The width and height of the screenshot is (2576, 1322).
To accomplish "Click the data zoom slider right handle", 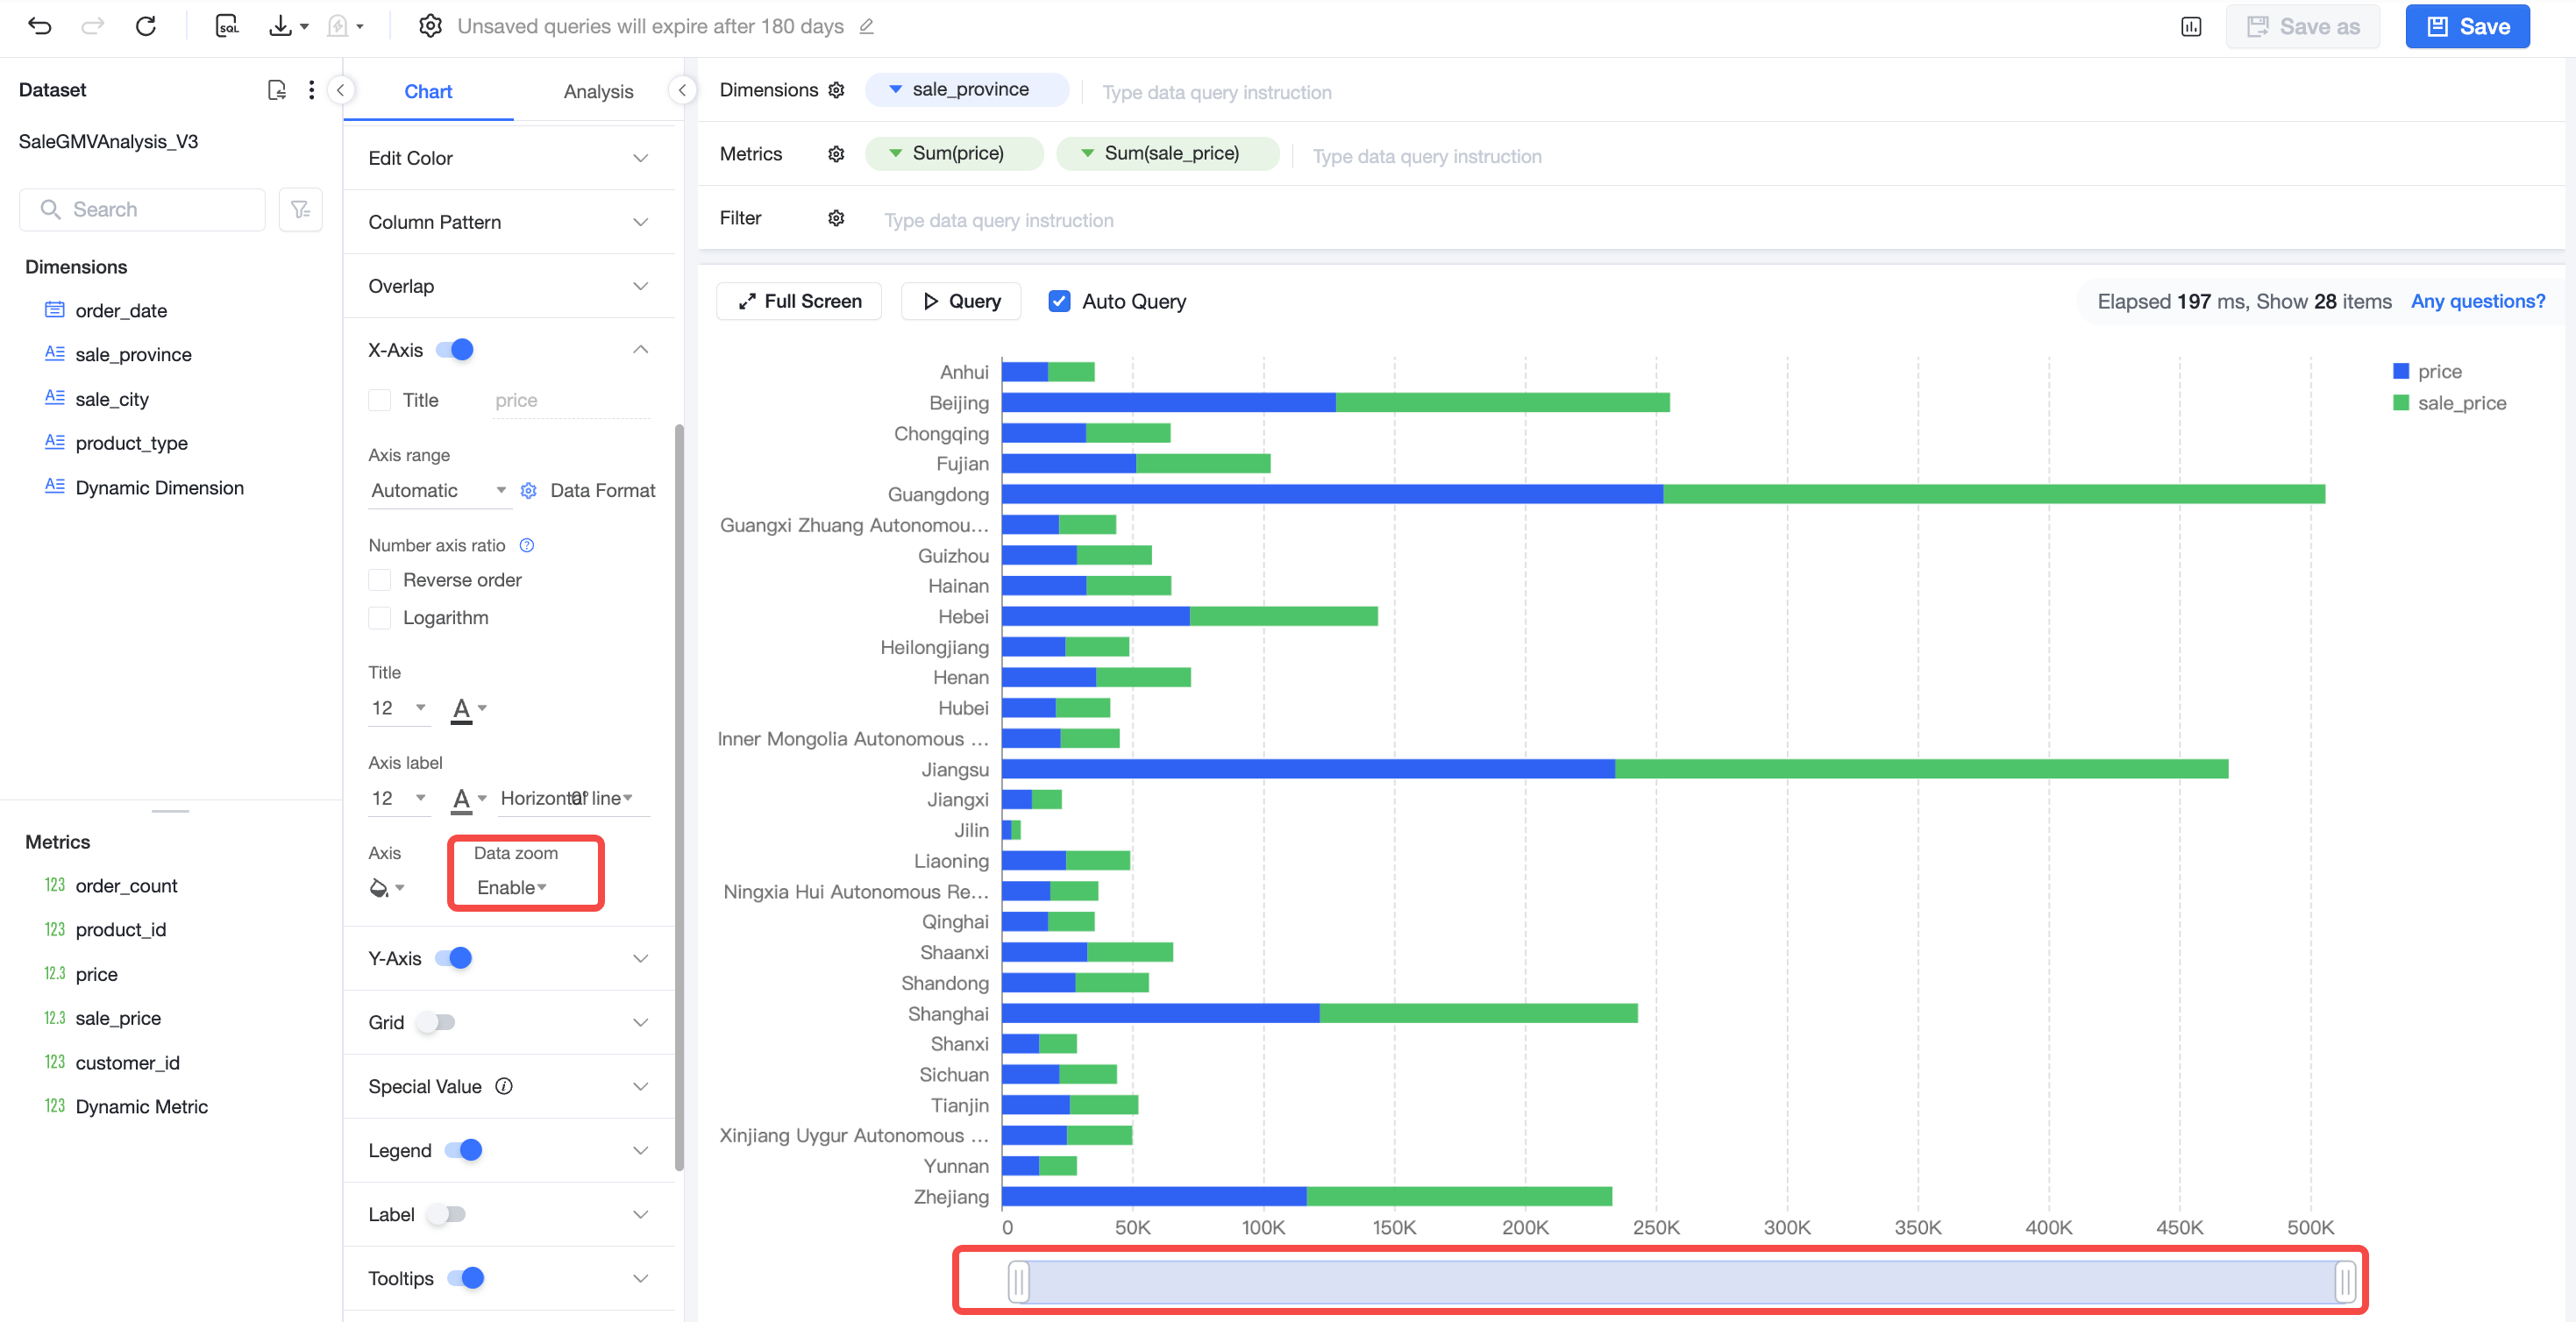I will point(2345,1281).
